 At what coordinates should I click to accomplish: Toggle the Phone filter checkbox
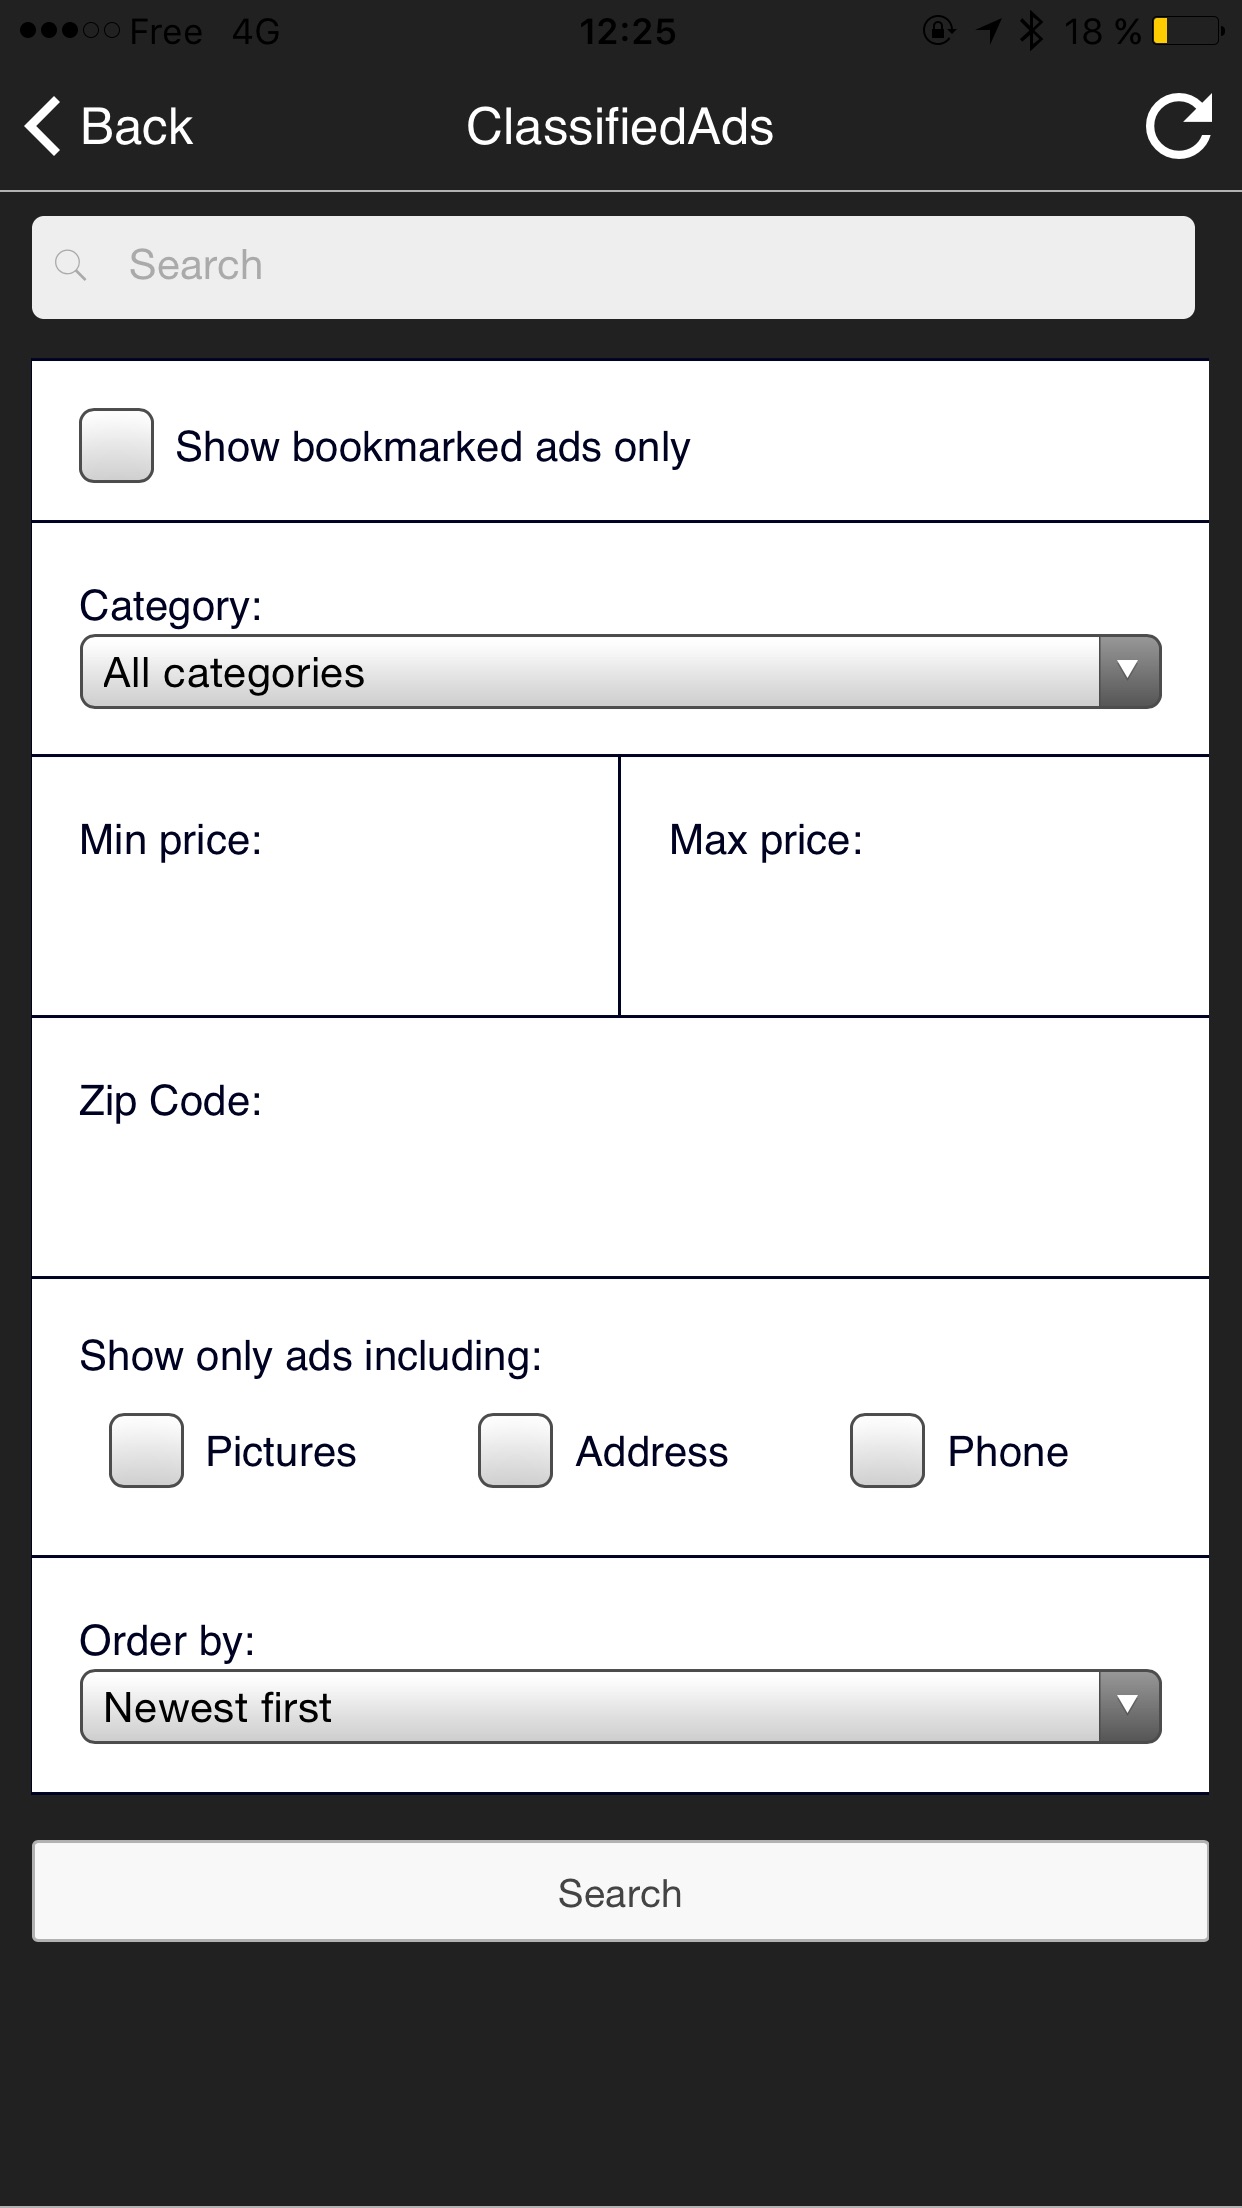coord(887,1451)
